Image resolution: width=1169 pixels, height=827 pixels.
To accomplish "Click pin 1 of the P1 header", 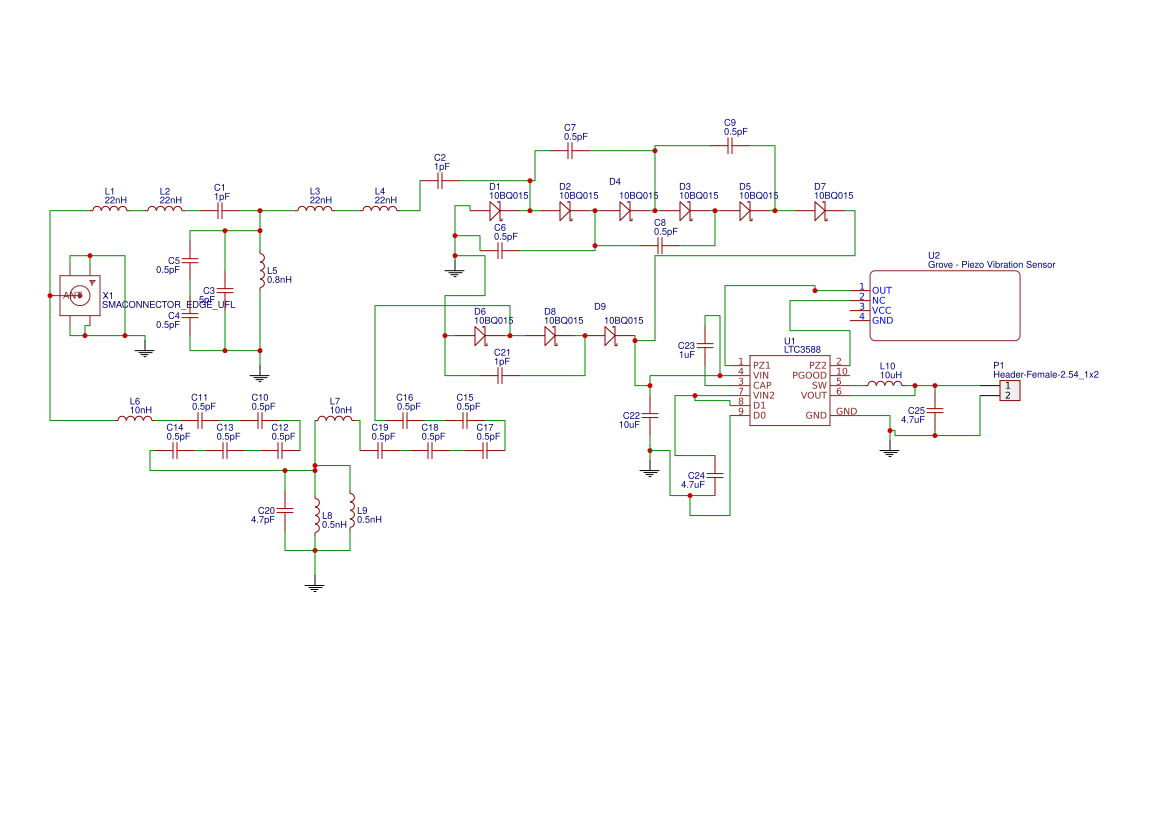I will [1008, 385].
